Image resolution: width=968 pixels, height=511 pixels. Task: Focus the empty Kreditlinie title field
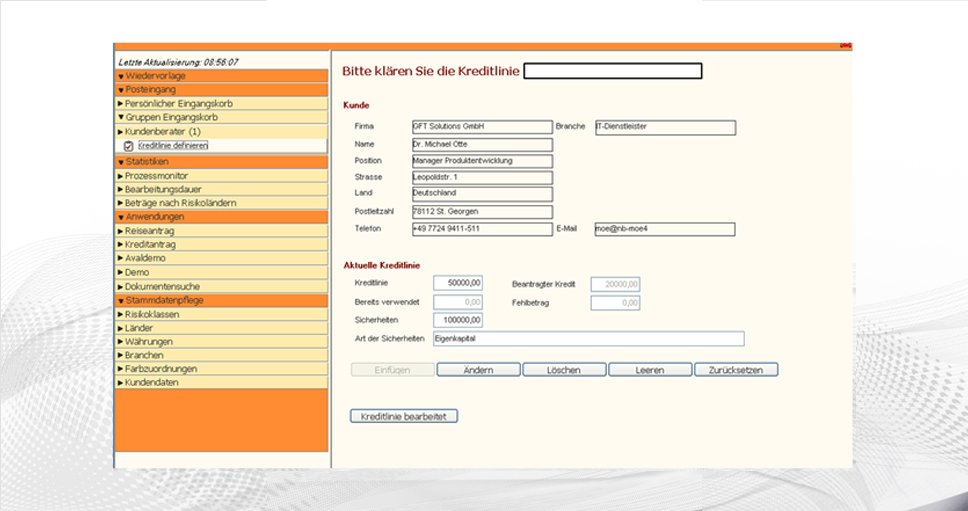point(613,71)
